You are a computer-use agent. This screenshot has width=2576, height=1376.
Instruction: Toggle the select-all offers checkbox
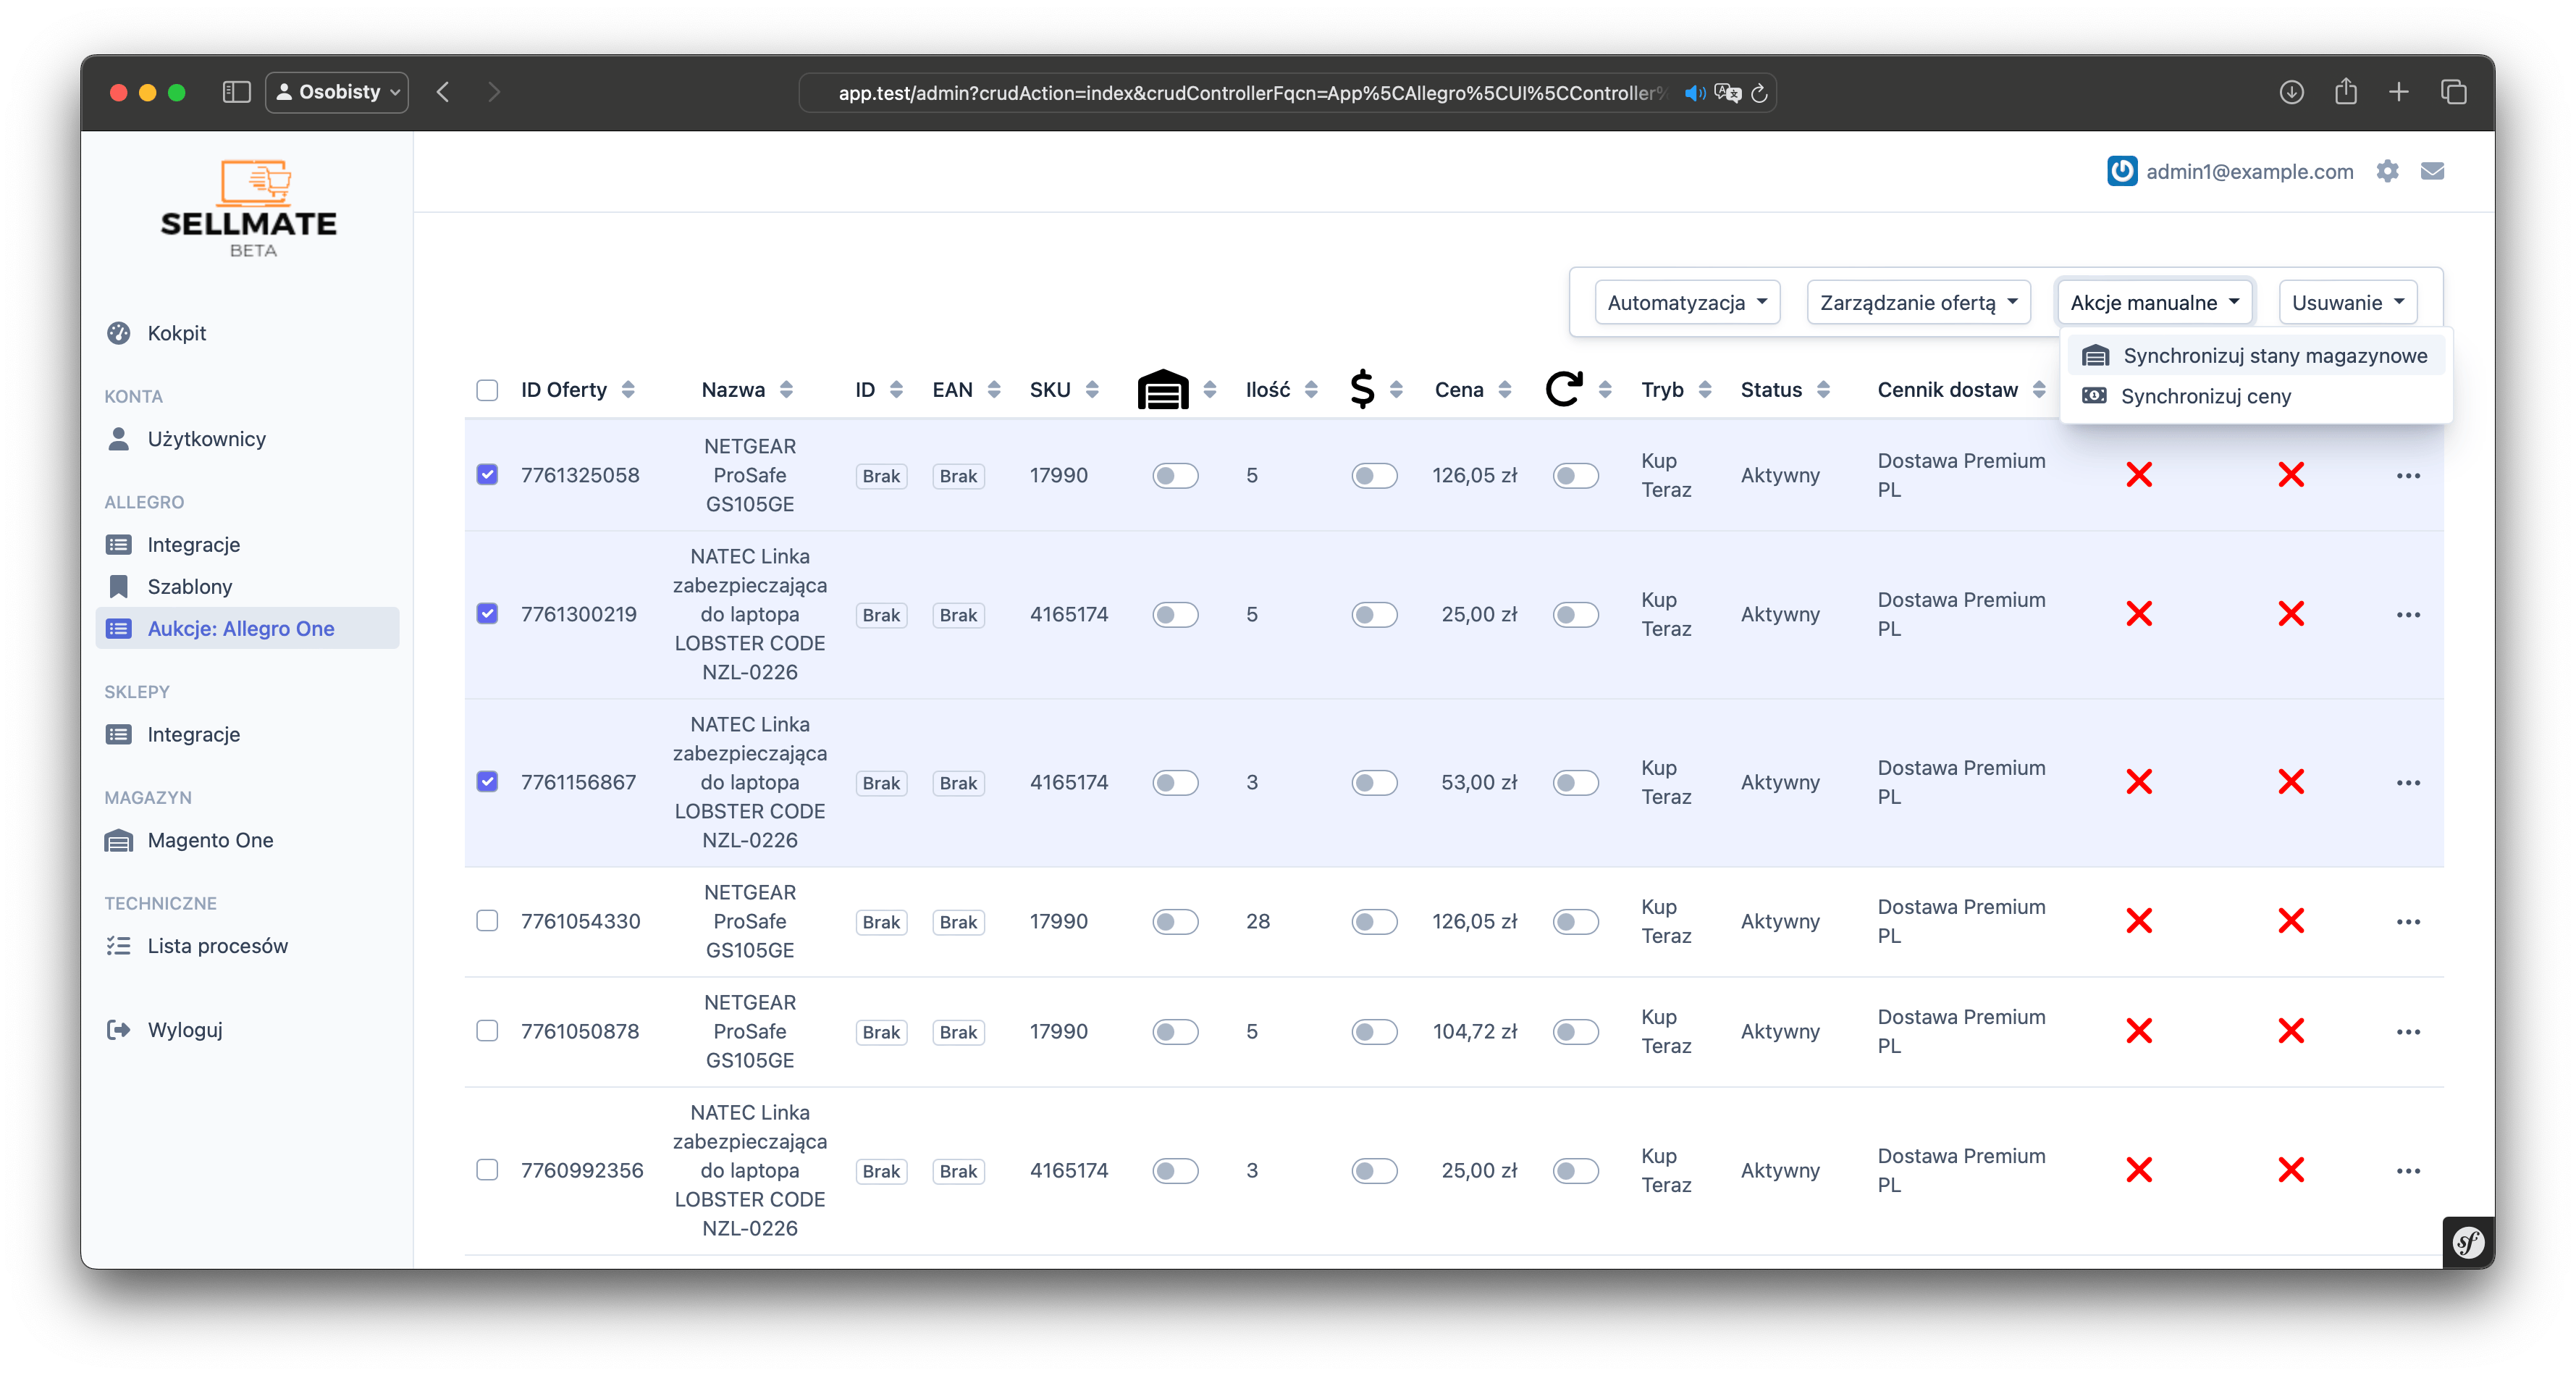(x=487, y=389)
